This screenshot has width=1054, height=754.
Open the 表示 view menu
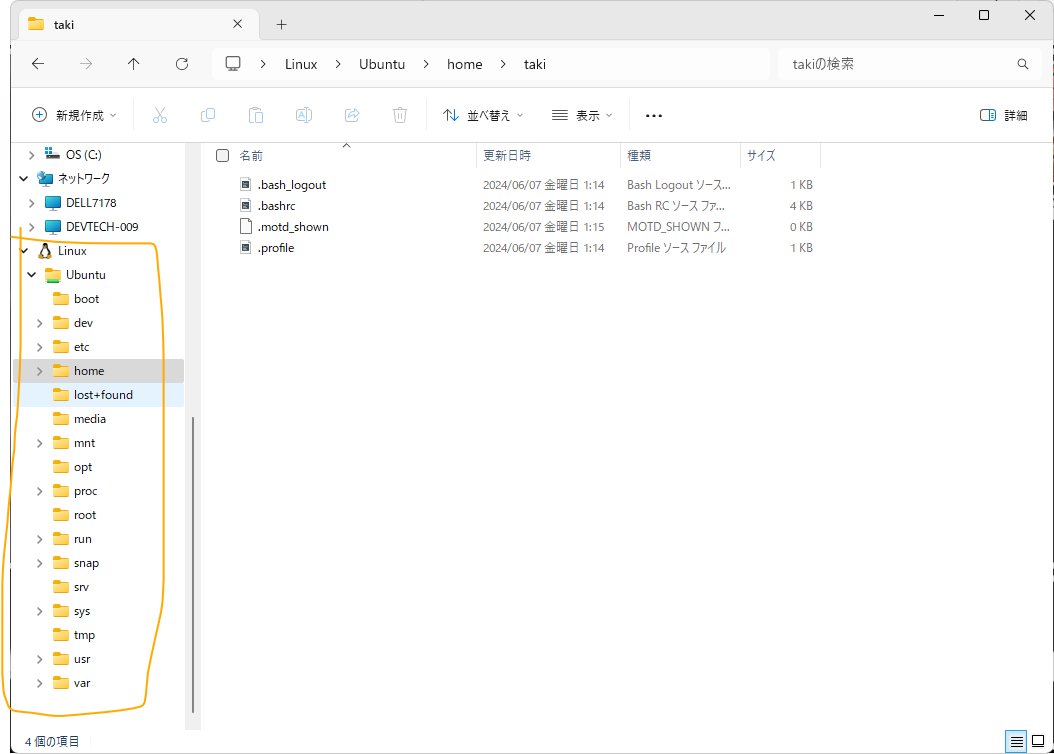[x=582, y=116]
